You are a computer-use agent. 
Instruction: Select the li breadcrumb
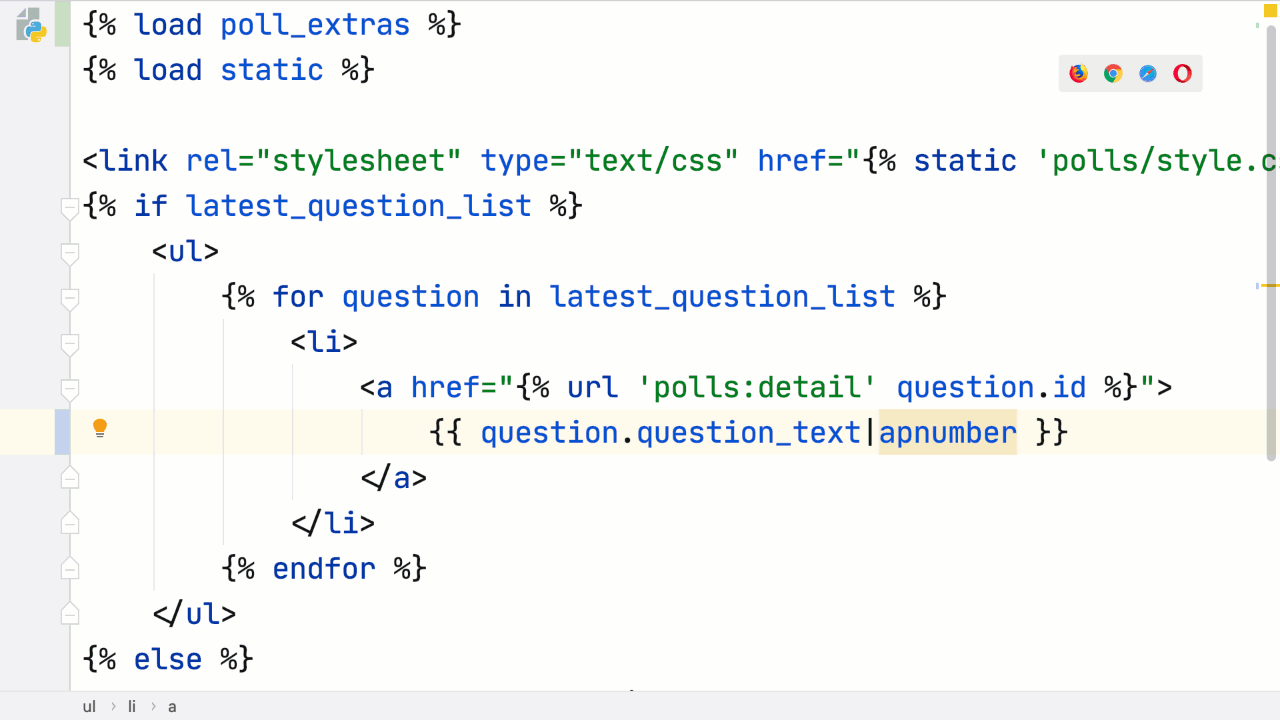pyautogui.click(x=132, y=706)
